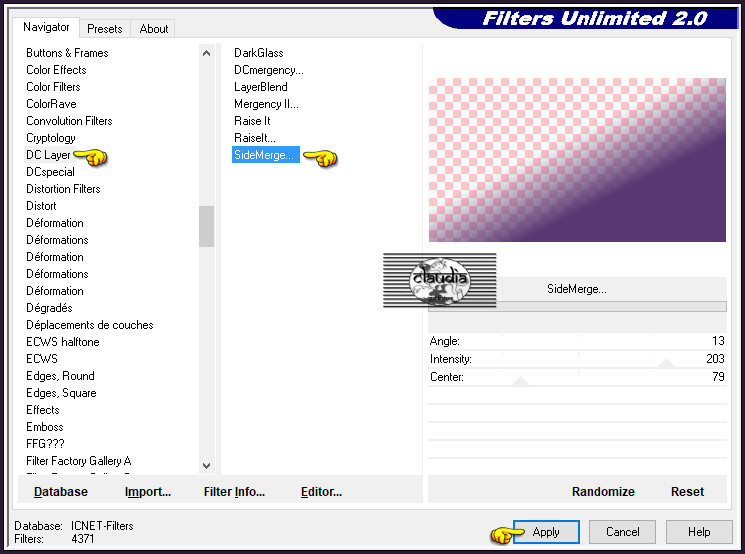The width and height of the screenshot is (745, 554).
Task: Cancel the Filters Unlimited dialog
Action: point(622,532)
